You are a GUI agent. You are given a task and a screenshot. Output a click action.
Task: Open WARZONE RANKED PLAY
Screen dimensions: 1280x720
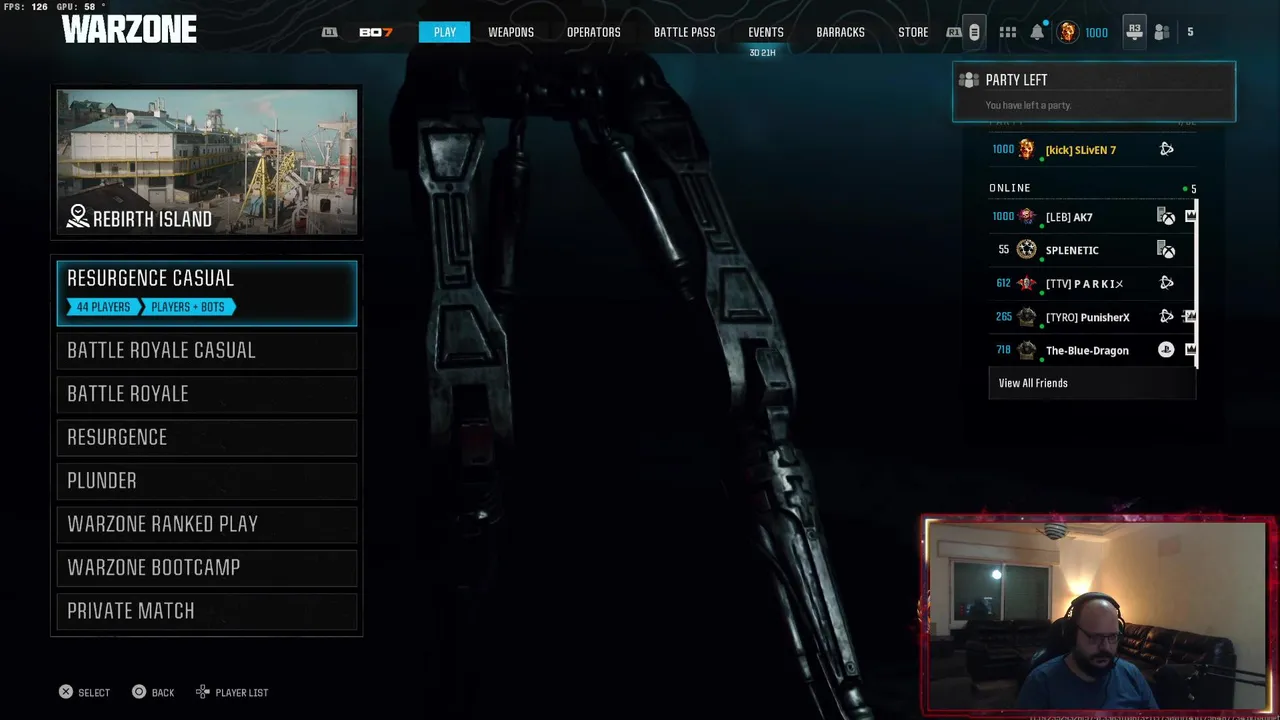point(207,524)
